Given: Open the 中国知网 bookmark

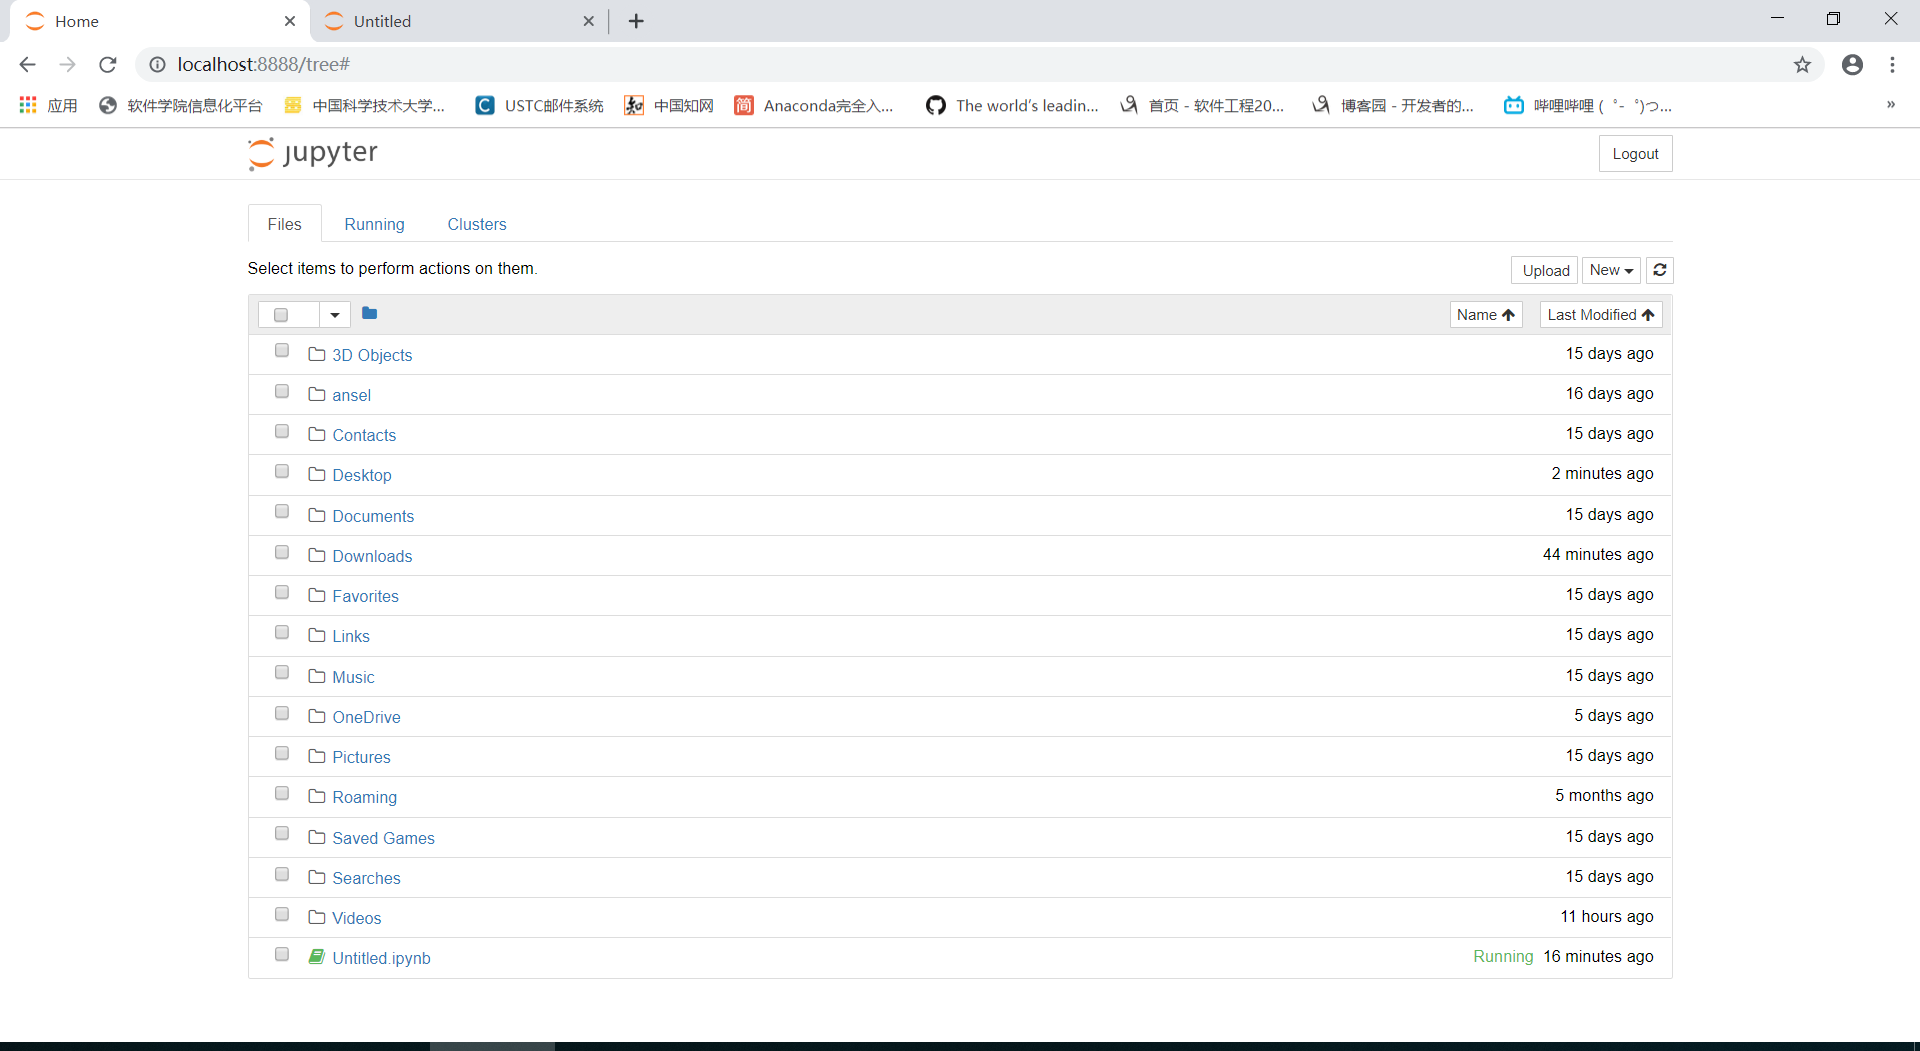Looking at the screenshot, I should coord(669,105).
